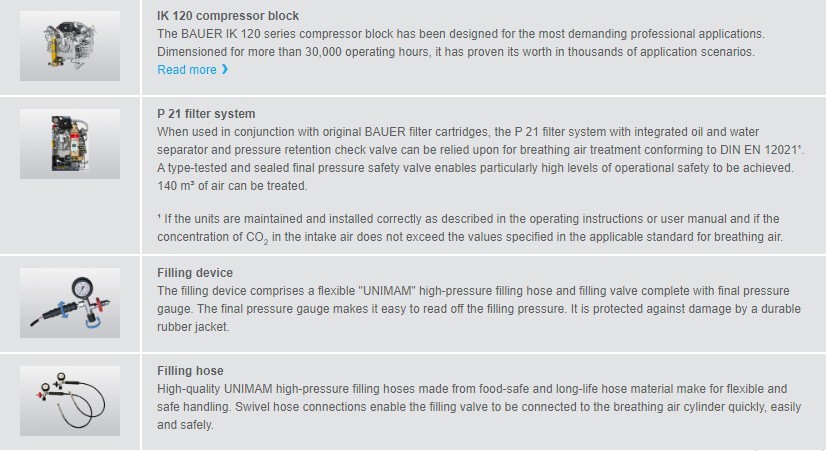View the Filling hose thumbnail
The width and height of the screenshot is (826, 451).
tap(70, 401)
